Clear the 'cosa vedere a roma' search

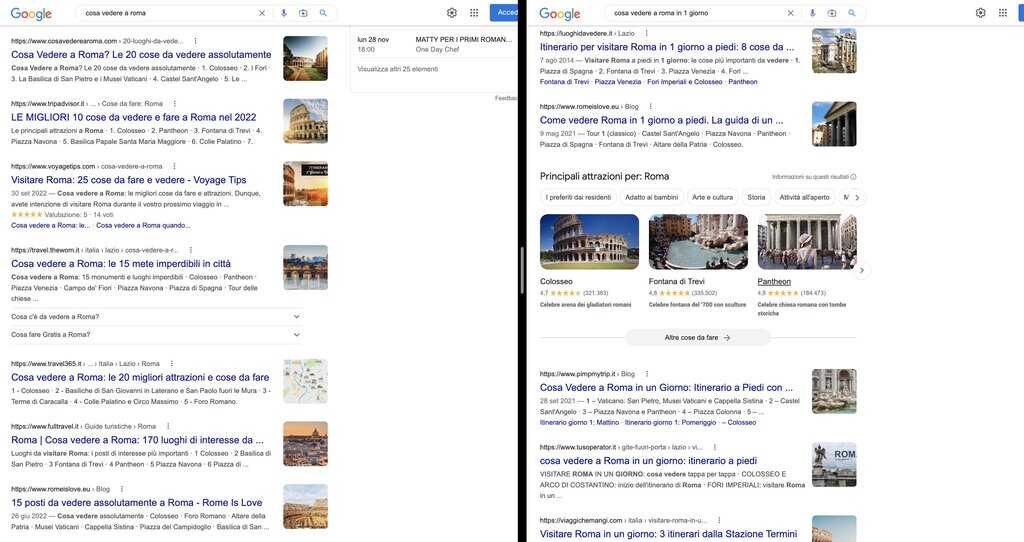[262, 13]
